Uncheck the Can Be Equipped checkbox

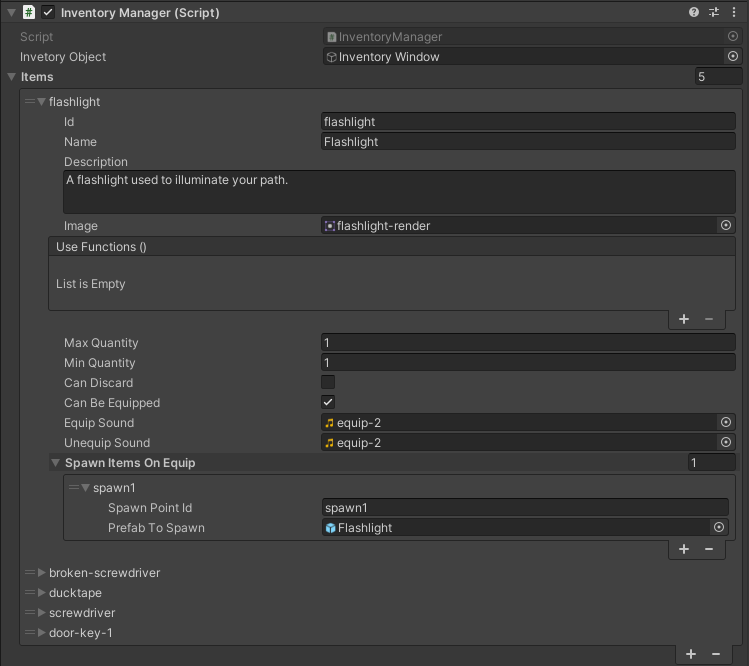(x=328, y=403)
